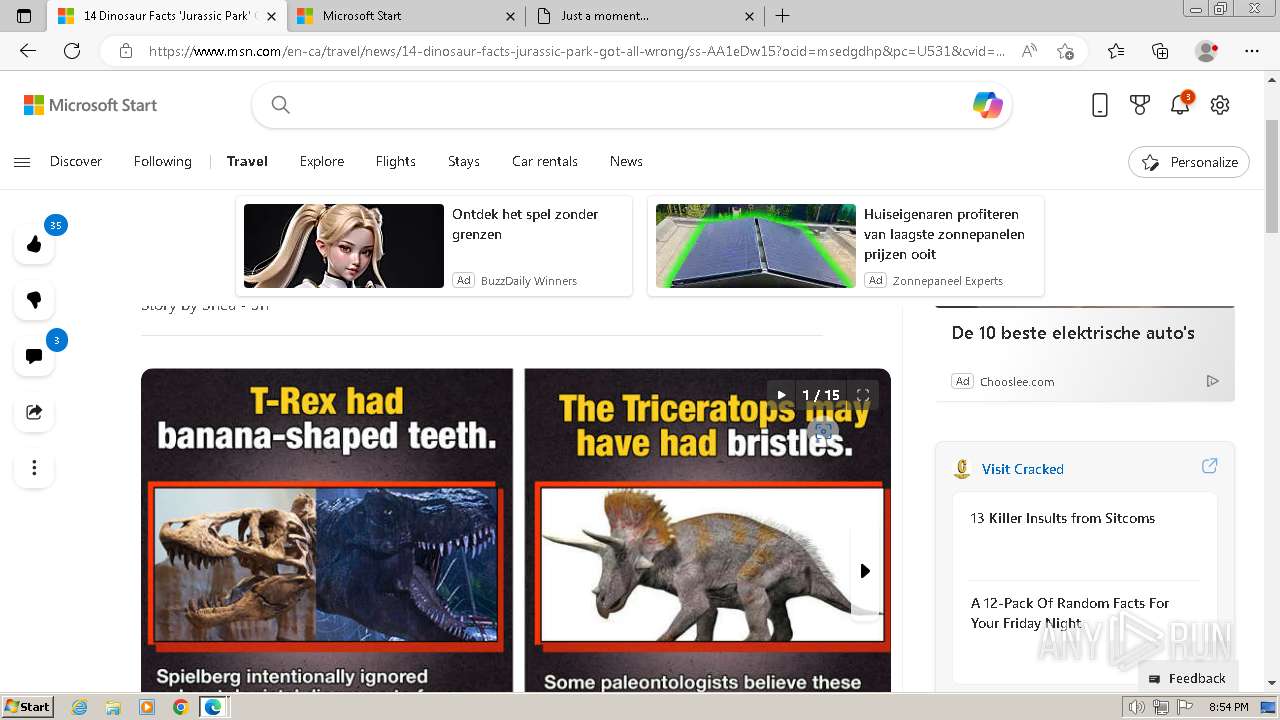Click the share arrow icon
This screenshot has height=720, width=1280.
(34, 412)
